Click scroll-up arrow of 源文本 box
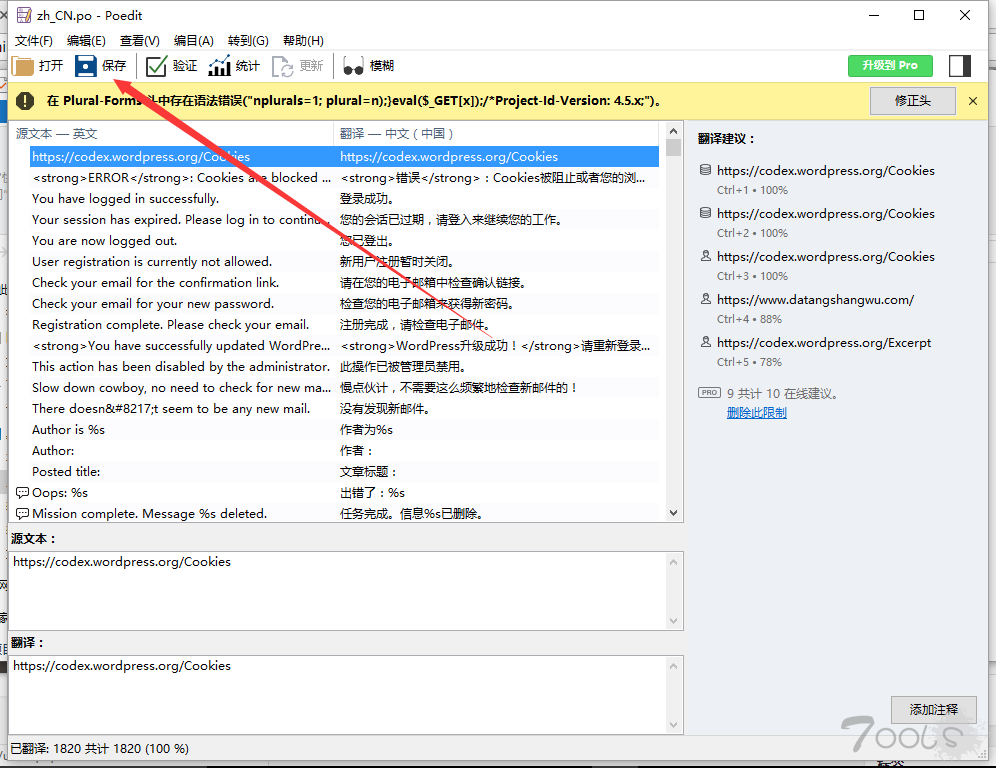Screen dimensions: 996x768 673,562
